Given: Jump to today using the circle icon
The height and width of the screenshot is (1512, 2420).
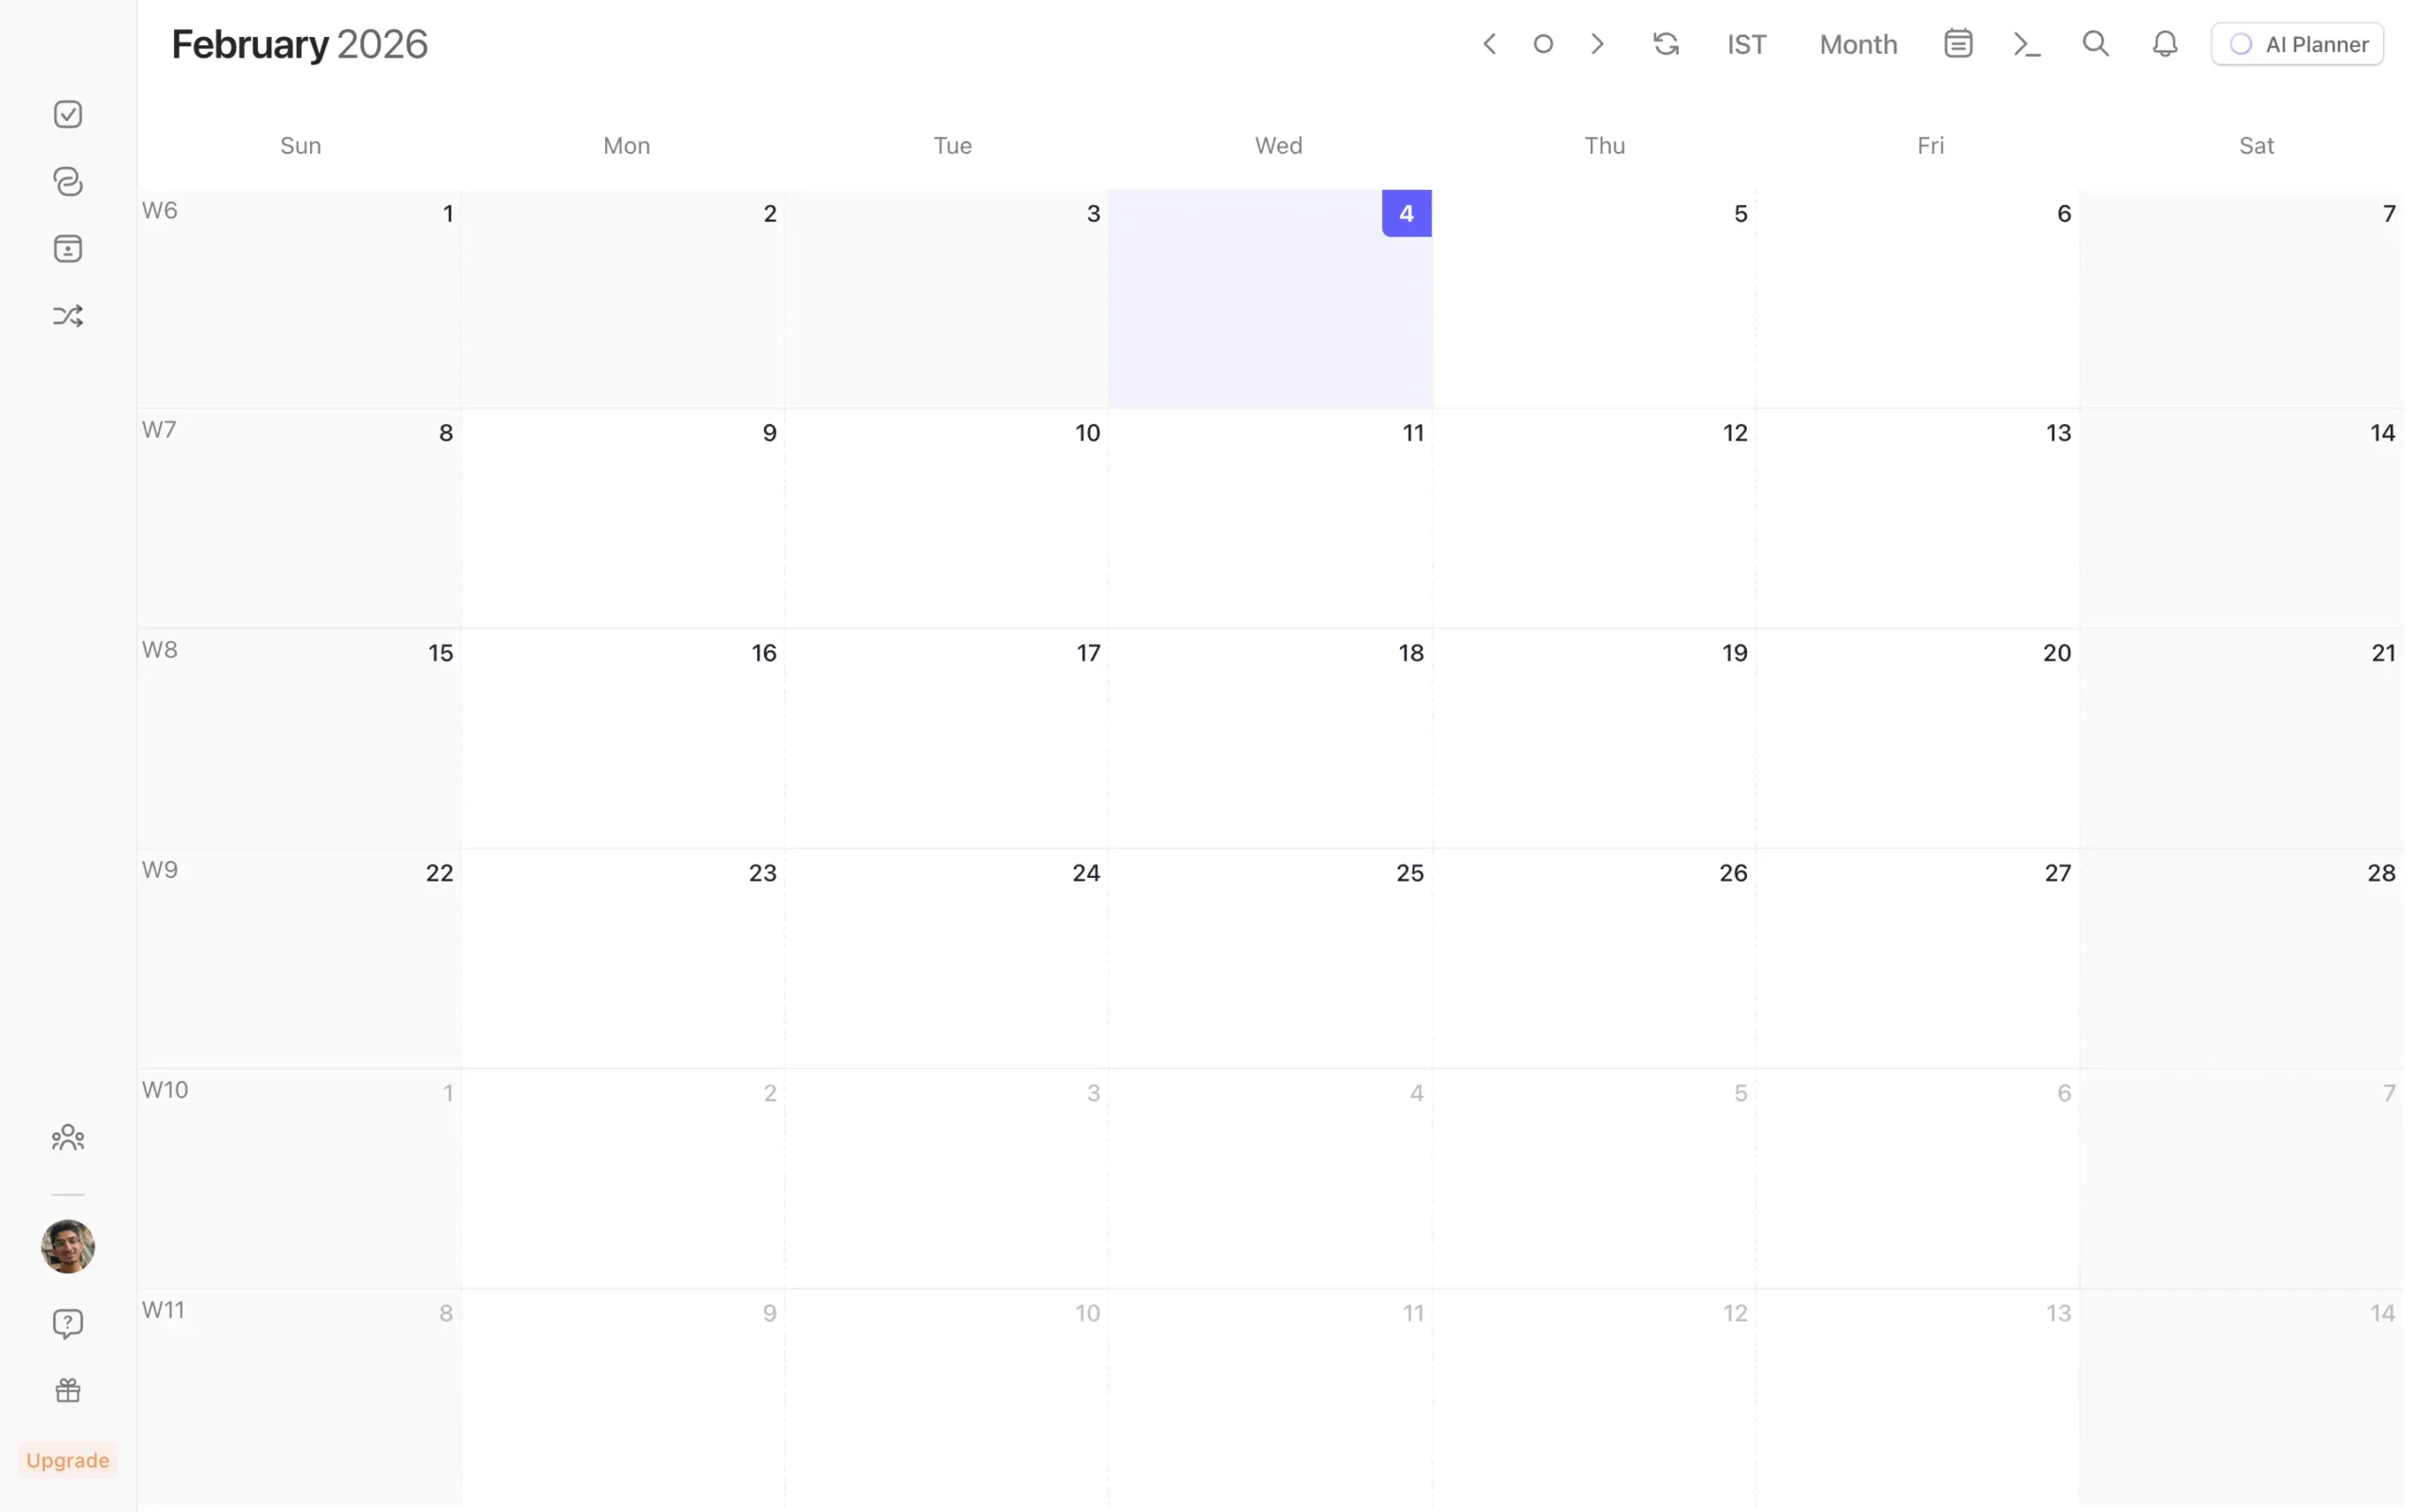Looking at the screenshot, I should 1543,43.
